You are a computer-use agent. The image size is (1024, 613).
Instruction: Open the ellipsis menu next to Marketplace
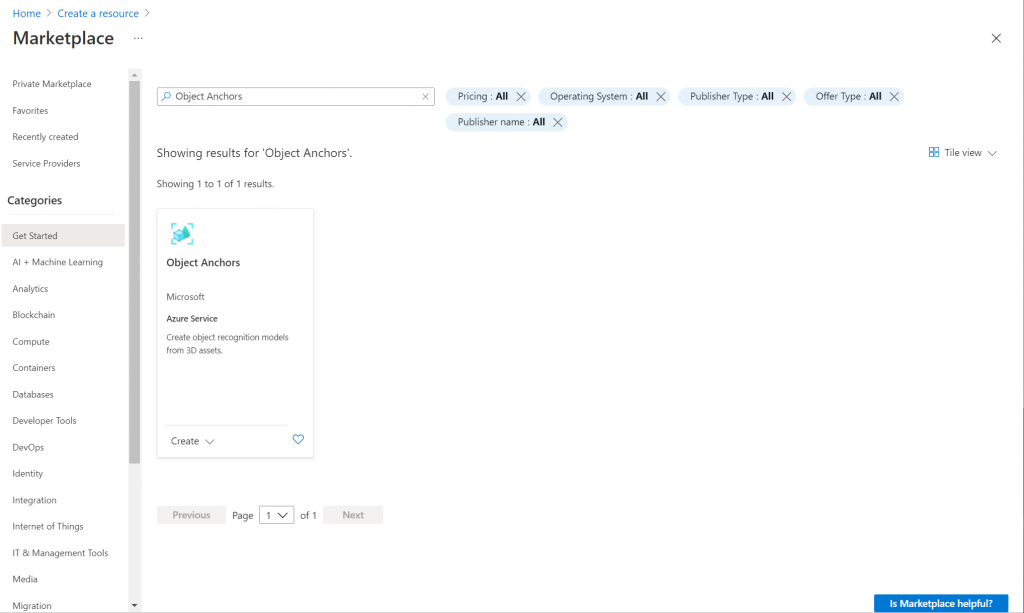(x=137, y=39)
